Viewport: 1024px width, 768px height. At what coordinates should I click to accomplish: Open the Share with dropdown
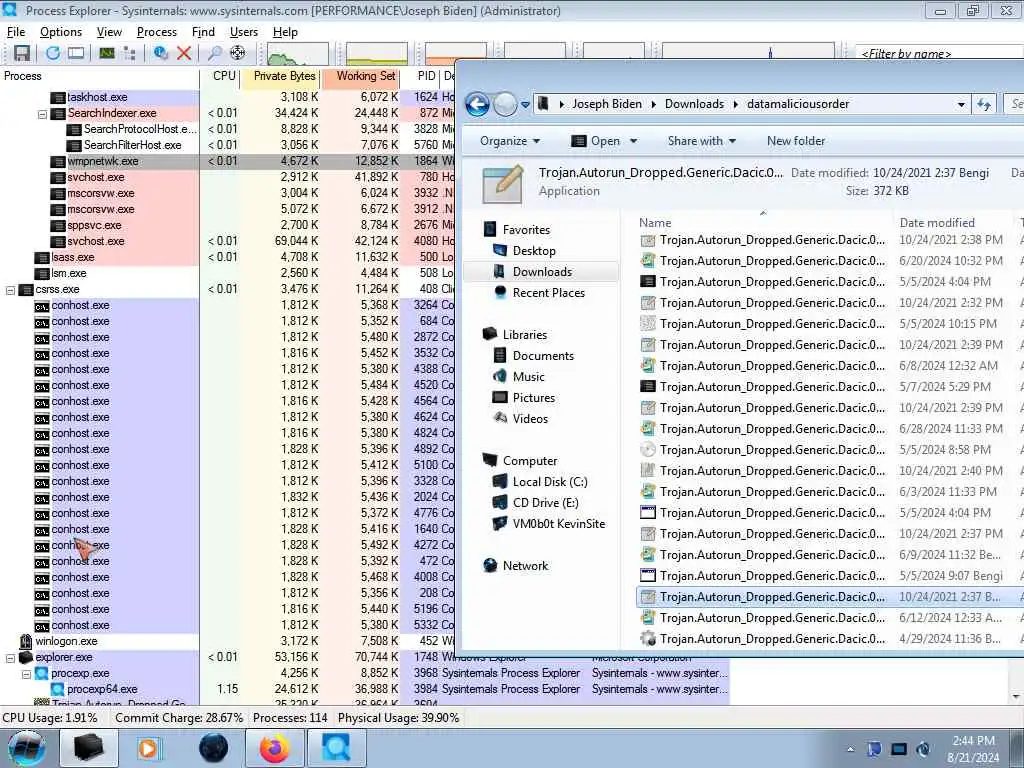coord(701,141)
